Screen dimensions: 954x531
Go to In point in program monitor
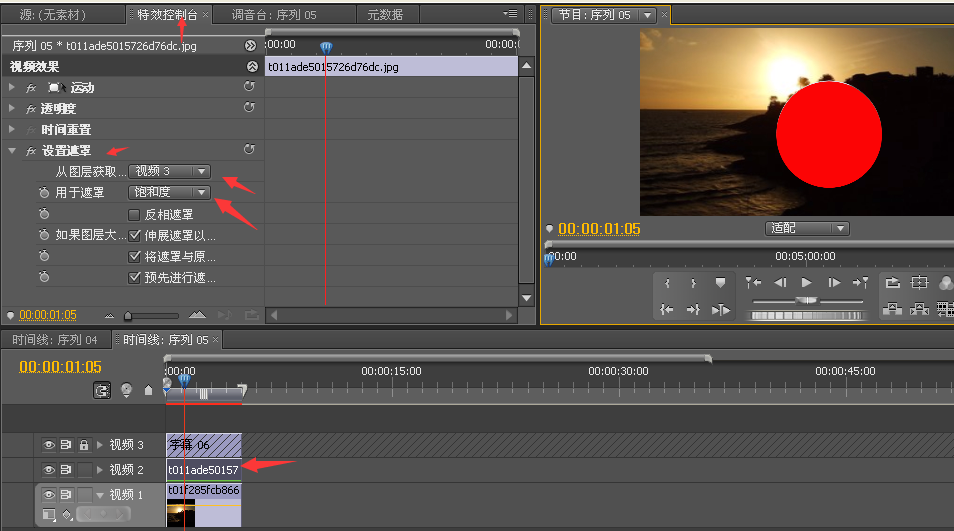click(x=667, y=310)
